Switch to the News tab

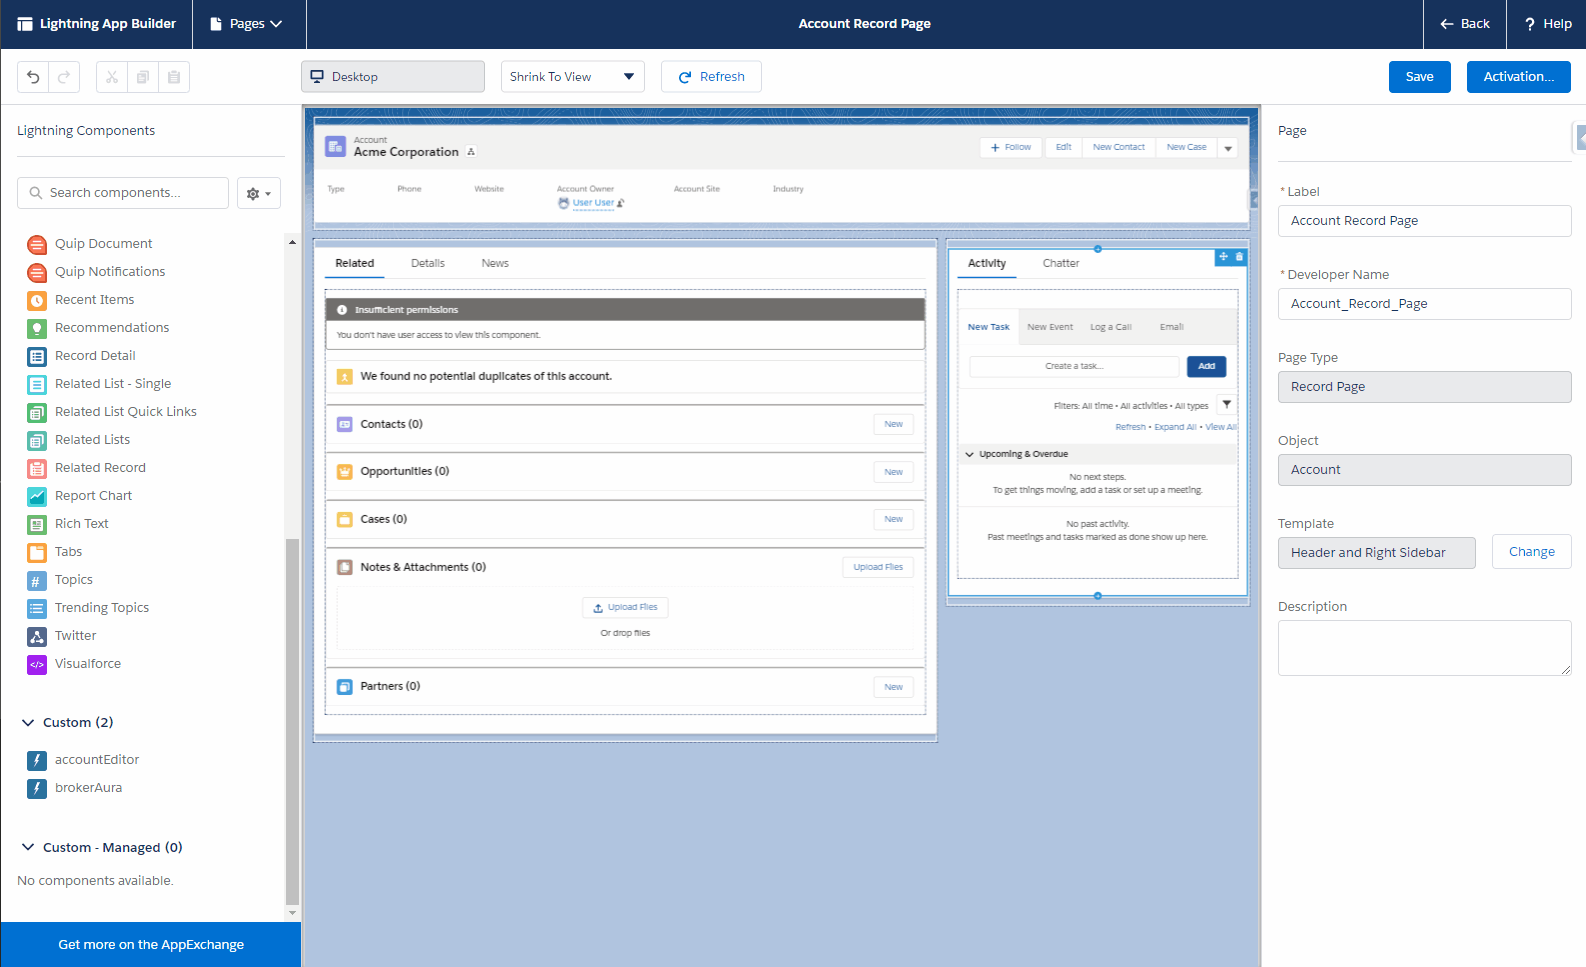coord(495,263)
